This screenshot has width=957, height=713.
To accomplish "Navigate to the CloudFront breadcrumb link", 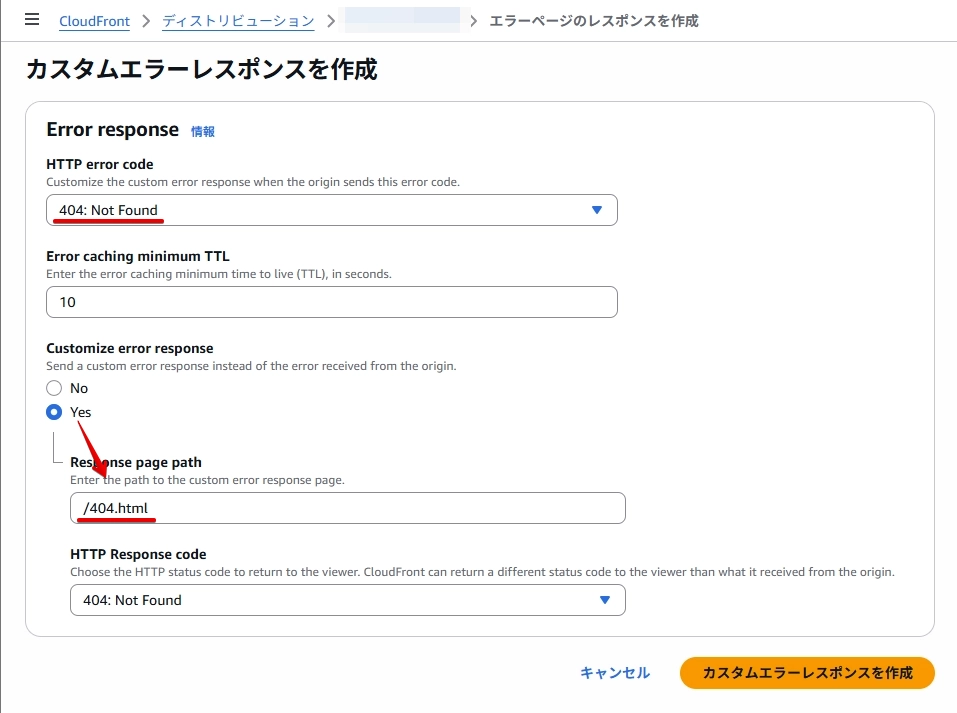I will click(94, 21).
